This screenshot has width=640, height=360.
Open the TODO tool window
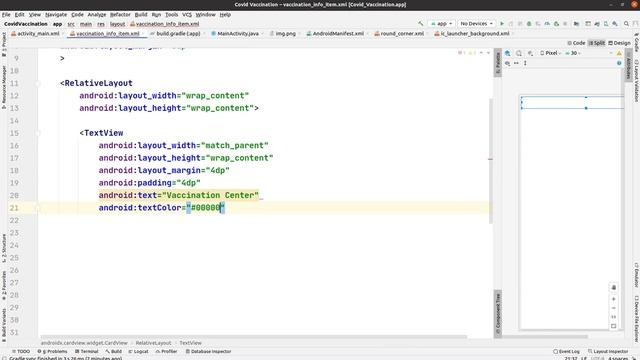coord(21,351)
